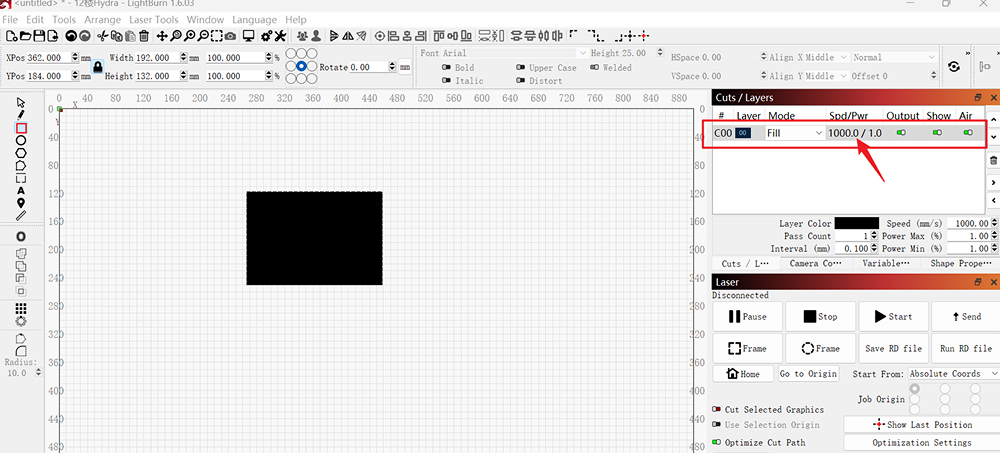Pick the Draw Lines pencil tool
This screenshot has height=453, width=1000.
21,115
